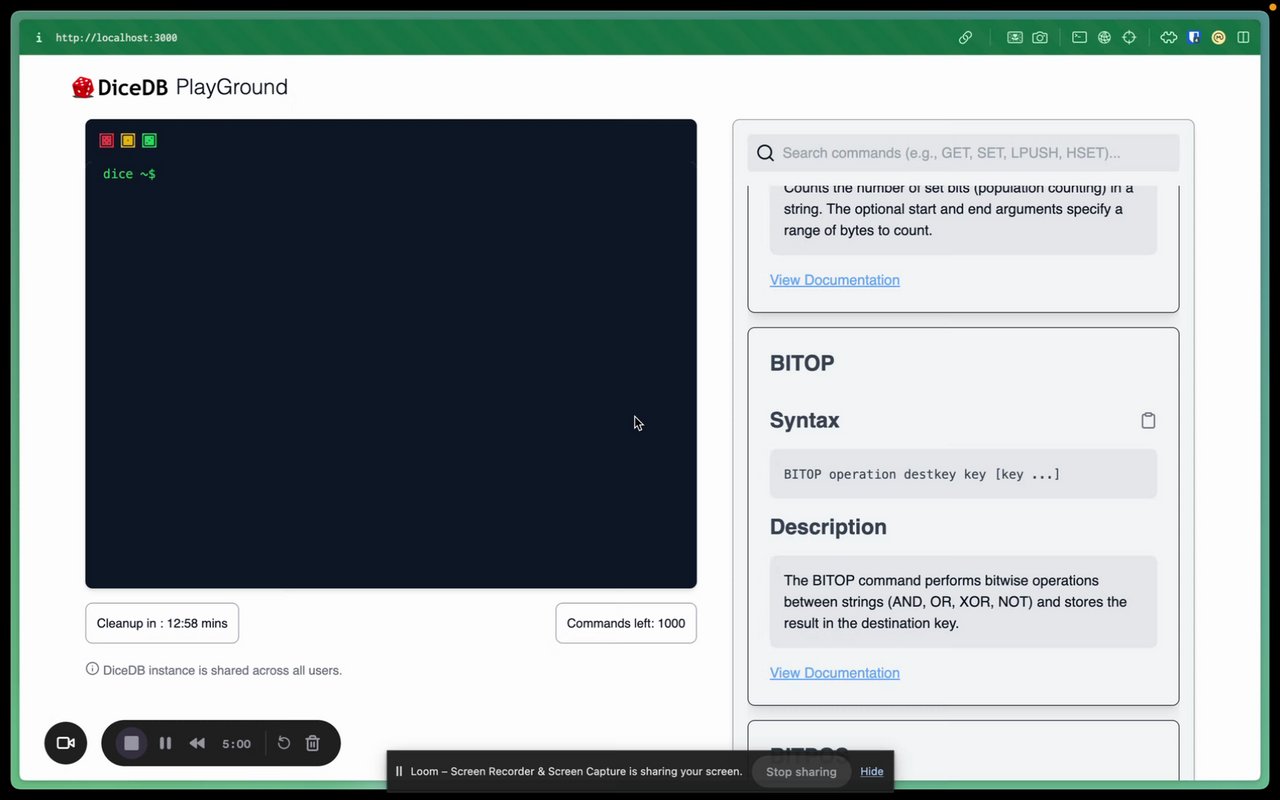1280x800 pixels.
Task: Click the magnifier search icon
Action: (x=766, y=153)
